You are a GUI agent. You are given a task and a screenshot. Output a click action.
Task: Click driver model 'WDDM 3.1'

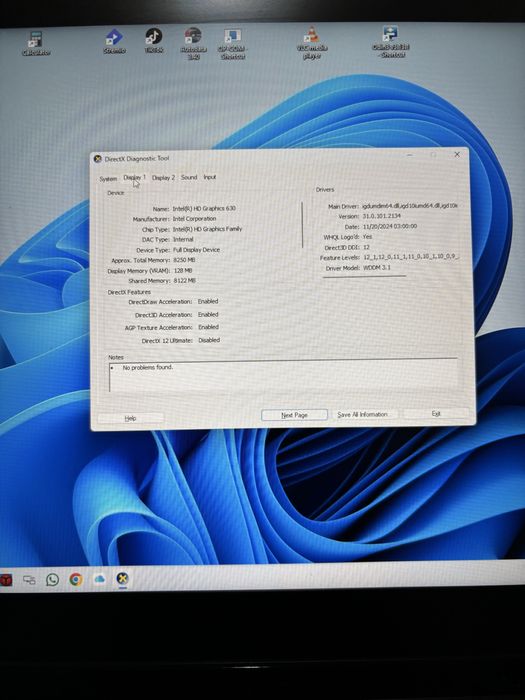coord(377,267)
